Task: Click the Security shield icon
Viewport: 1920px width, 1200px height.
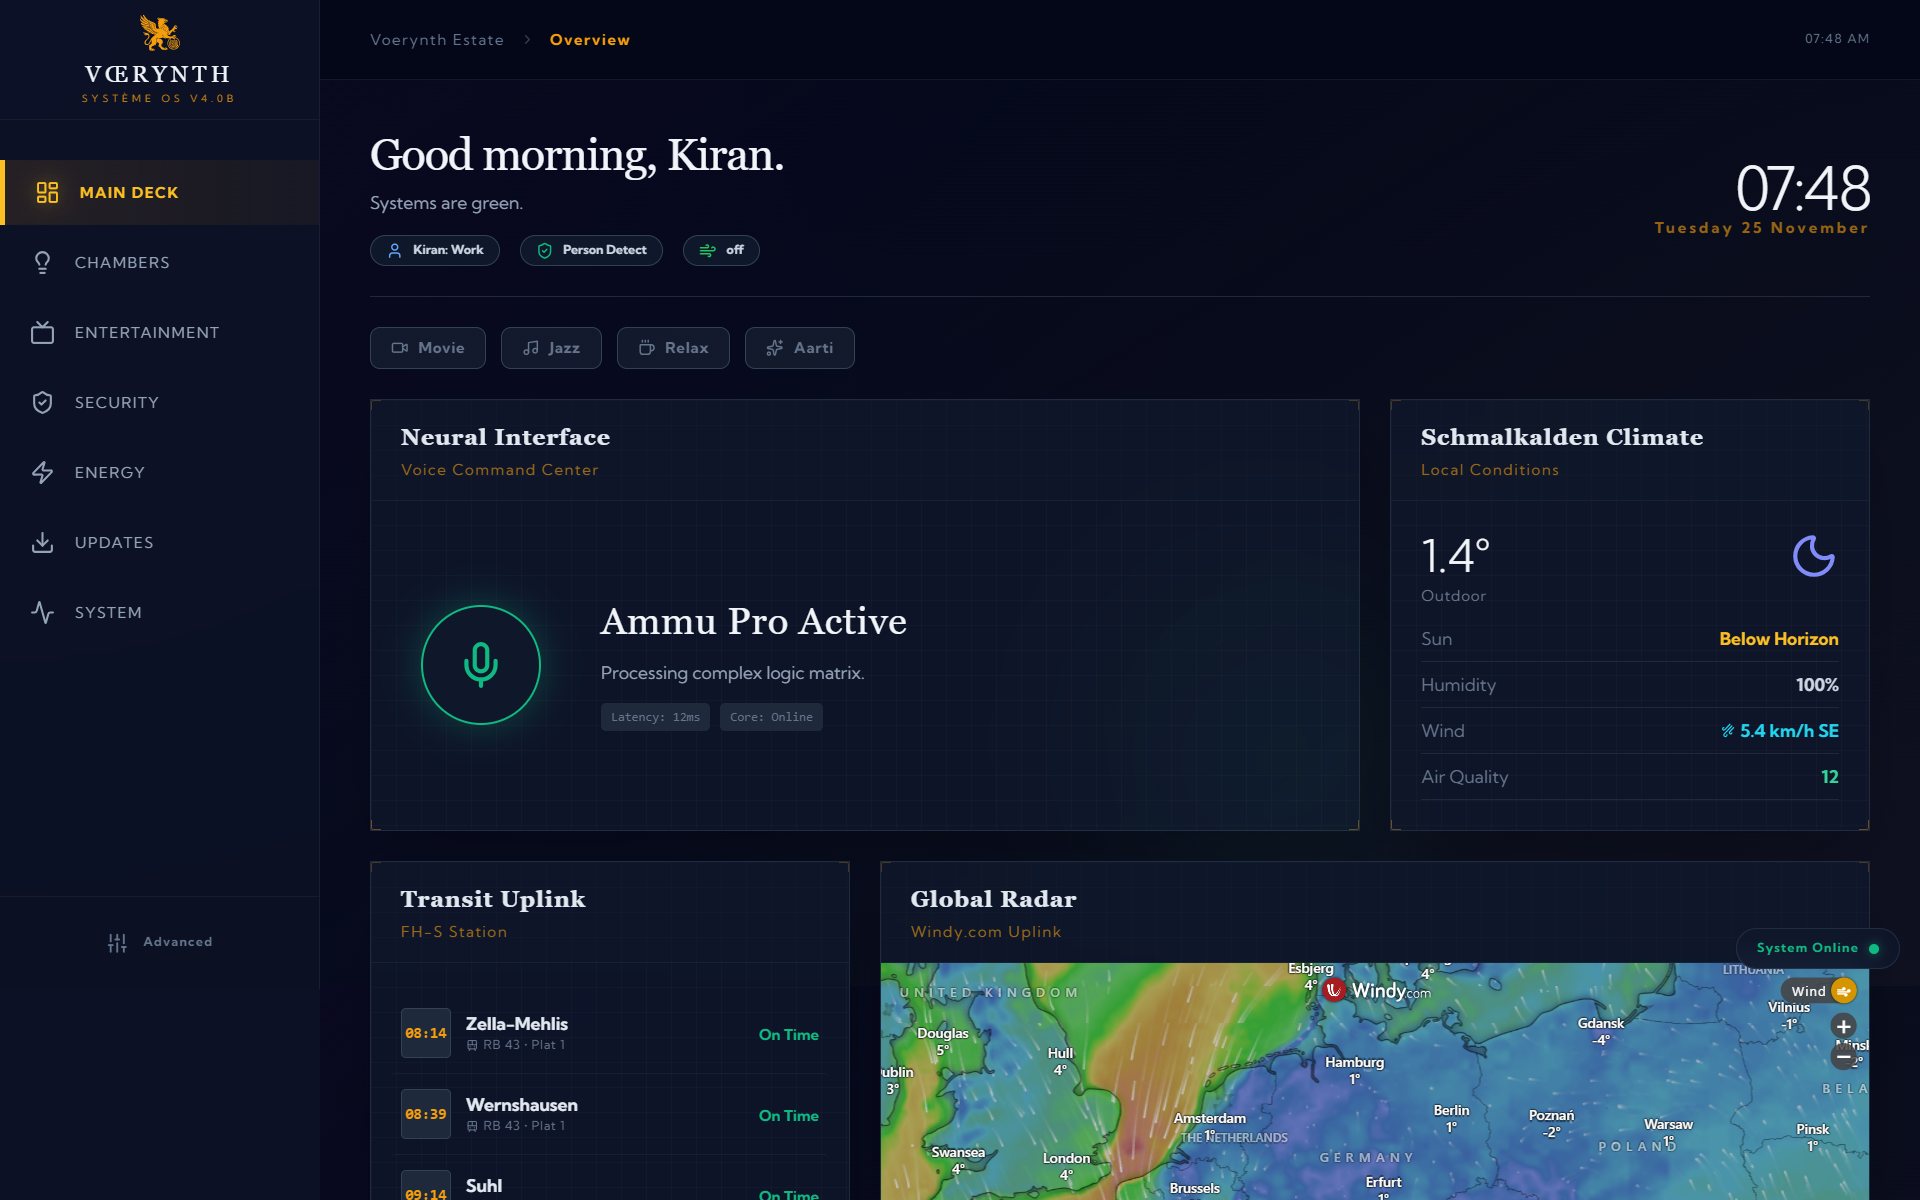Action: 42,402
